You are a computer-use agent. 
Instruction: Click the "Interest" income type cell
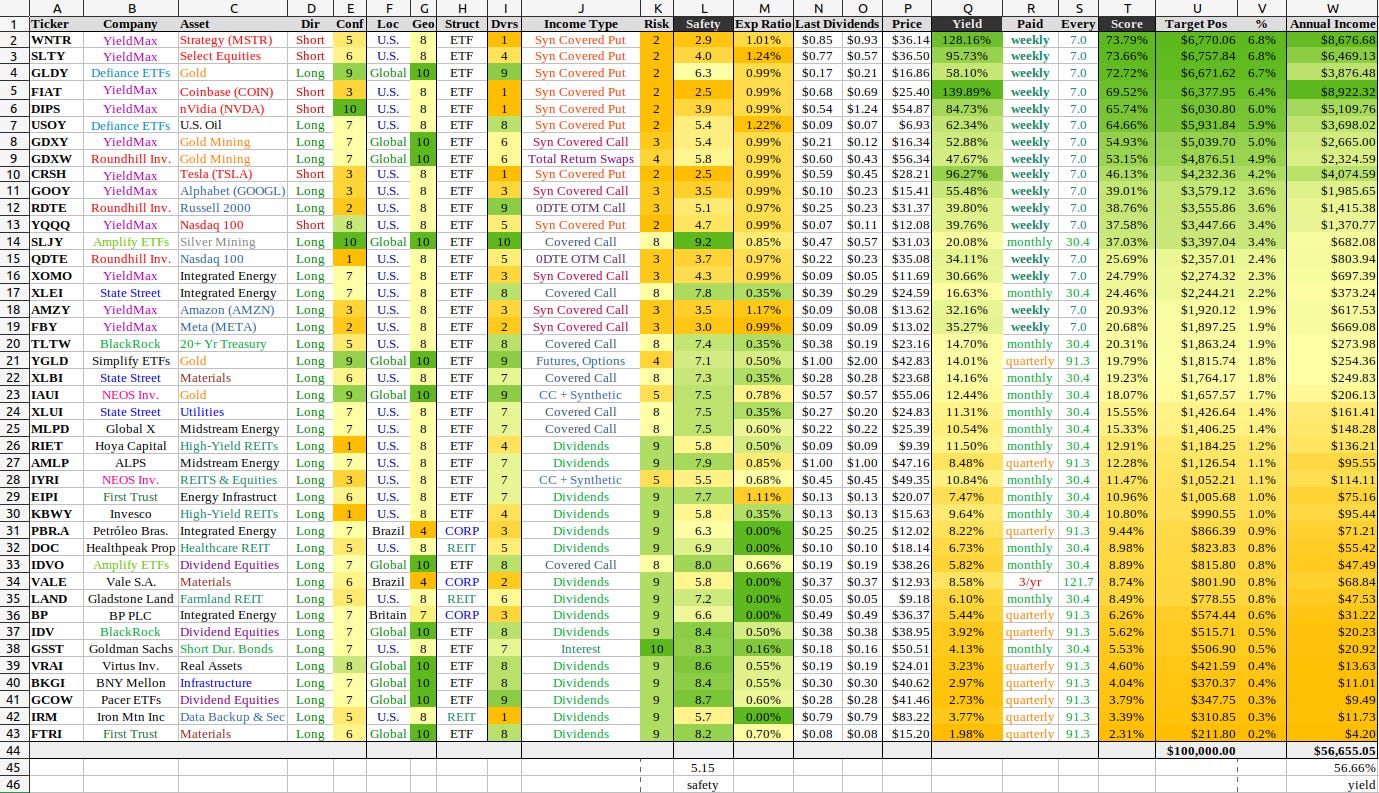pos(581,649)
